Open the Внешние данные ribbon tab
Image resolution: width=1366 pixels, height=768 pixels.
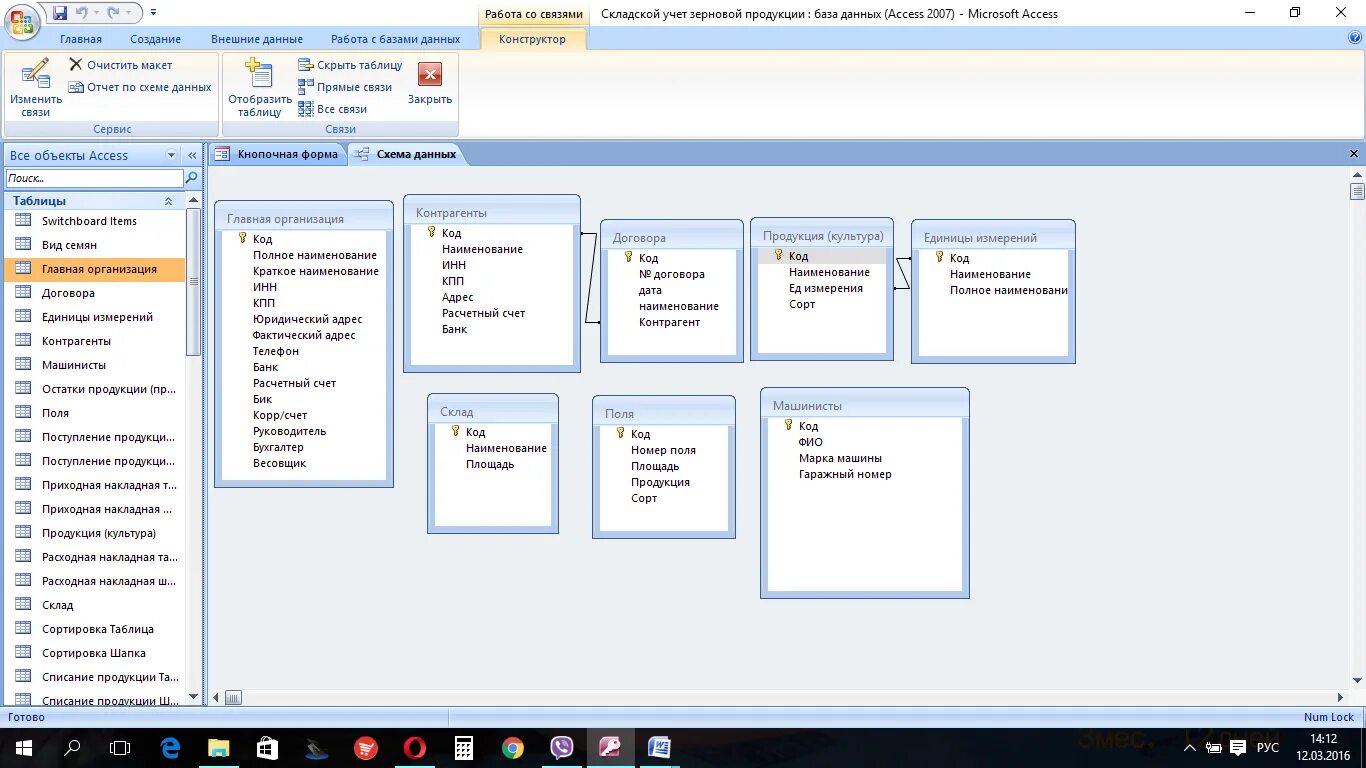257,39
